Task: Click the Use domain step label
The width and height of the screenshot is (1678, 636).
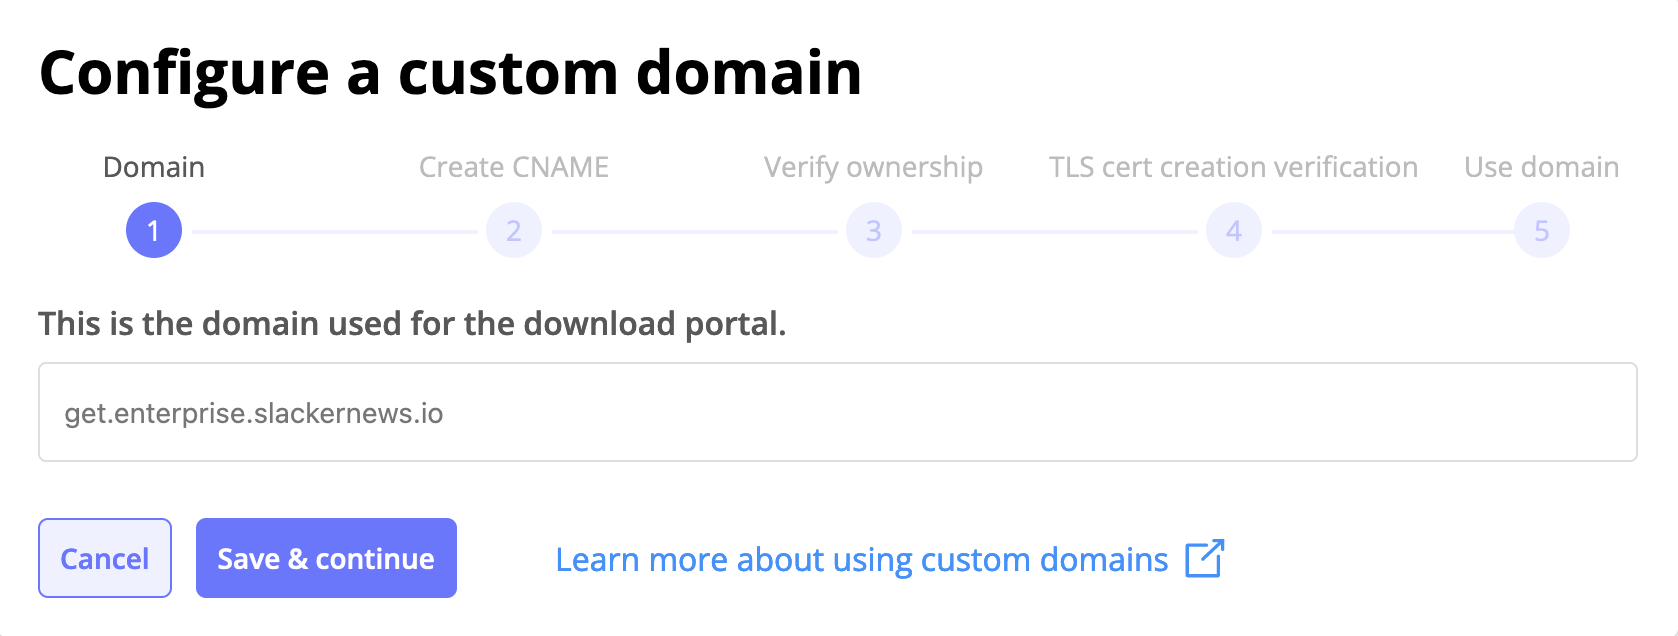Action: pyautogui.click(x=1541, y=167)
